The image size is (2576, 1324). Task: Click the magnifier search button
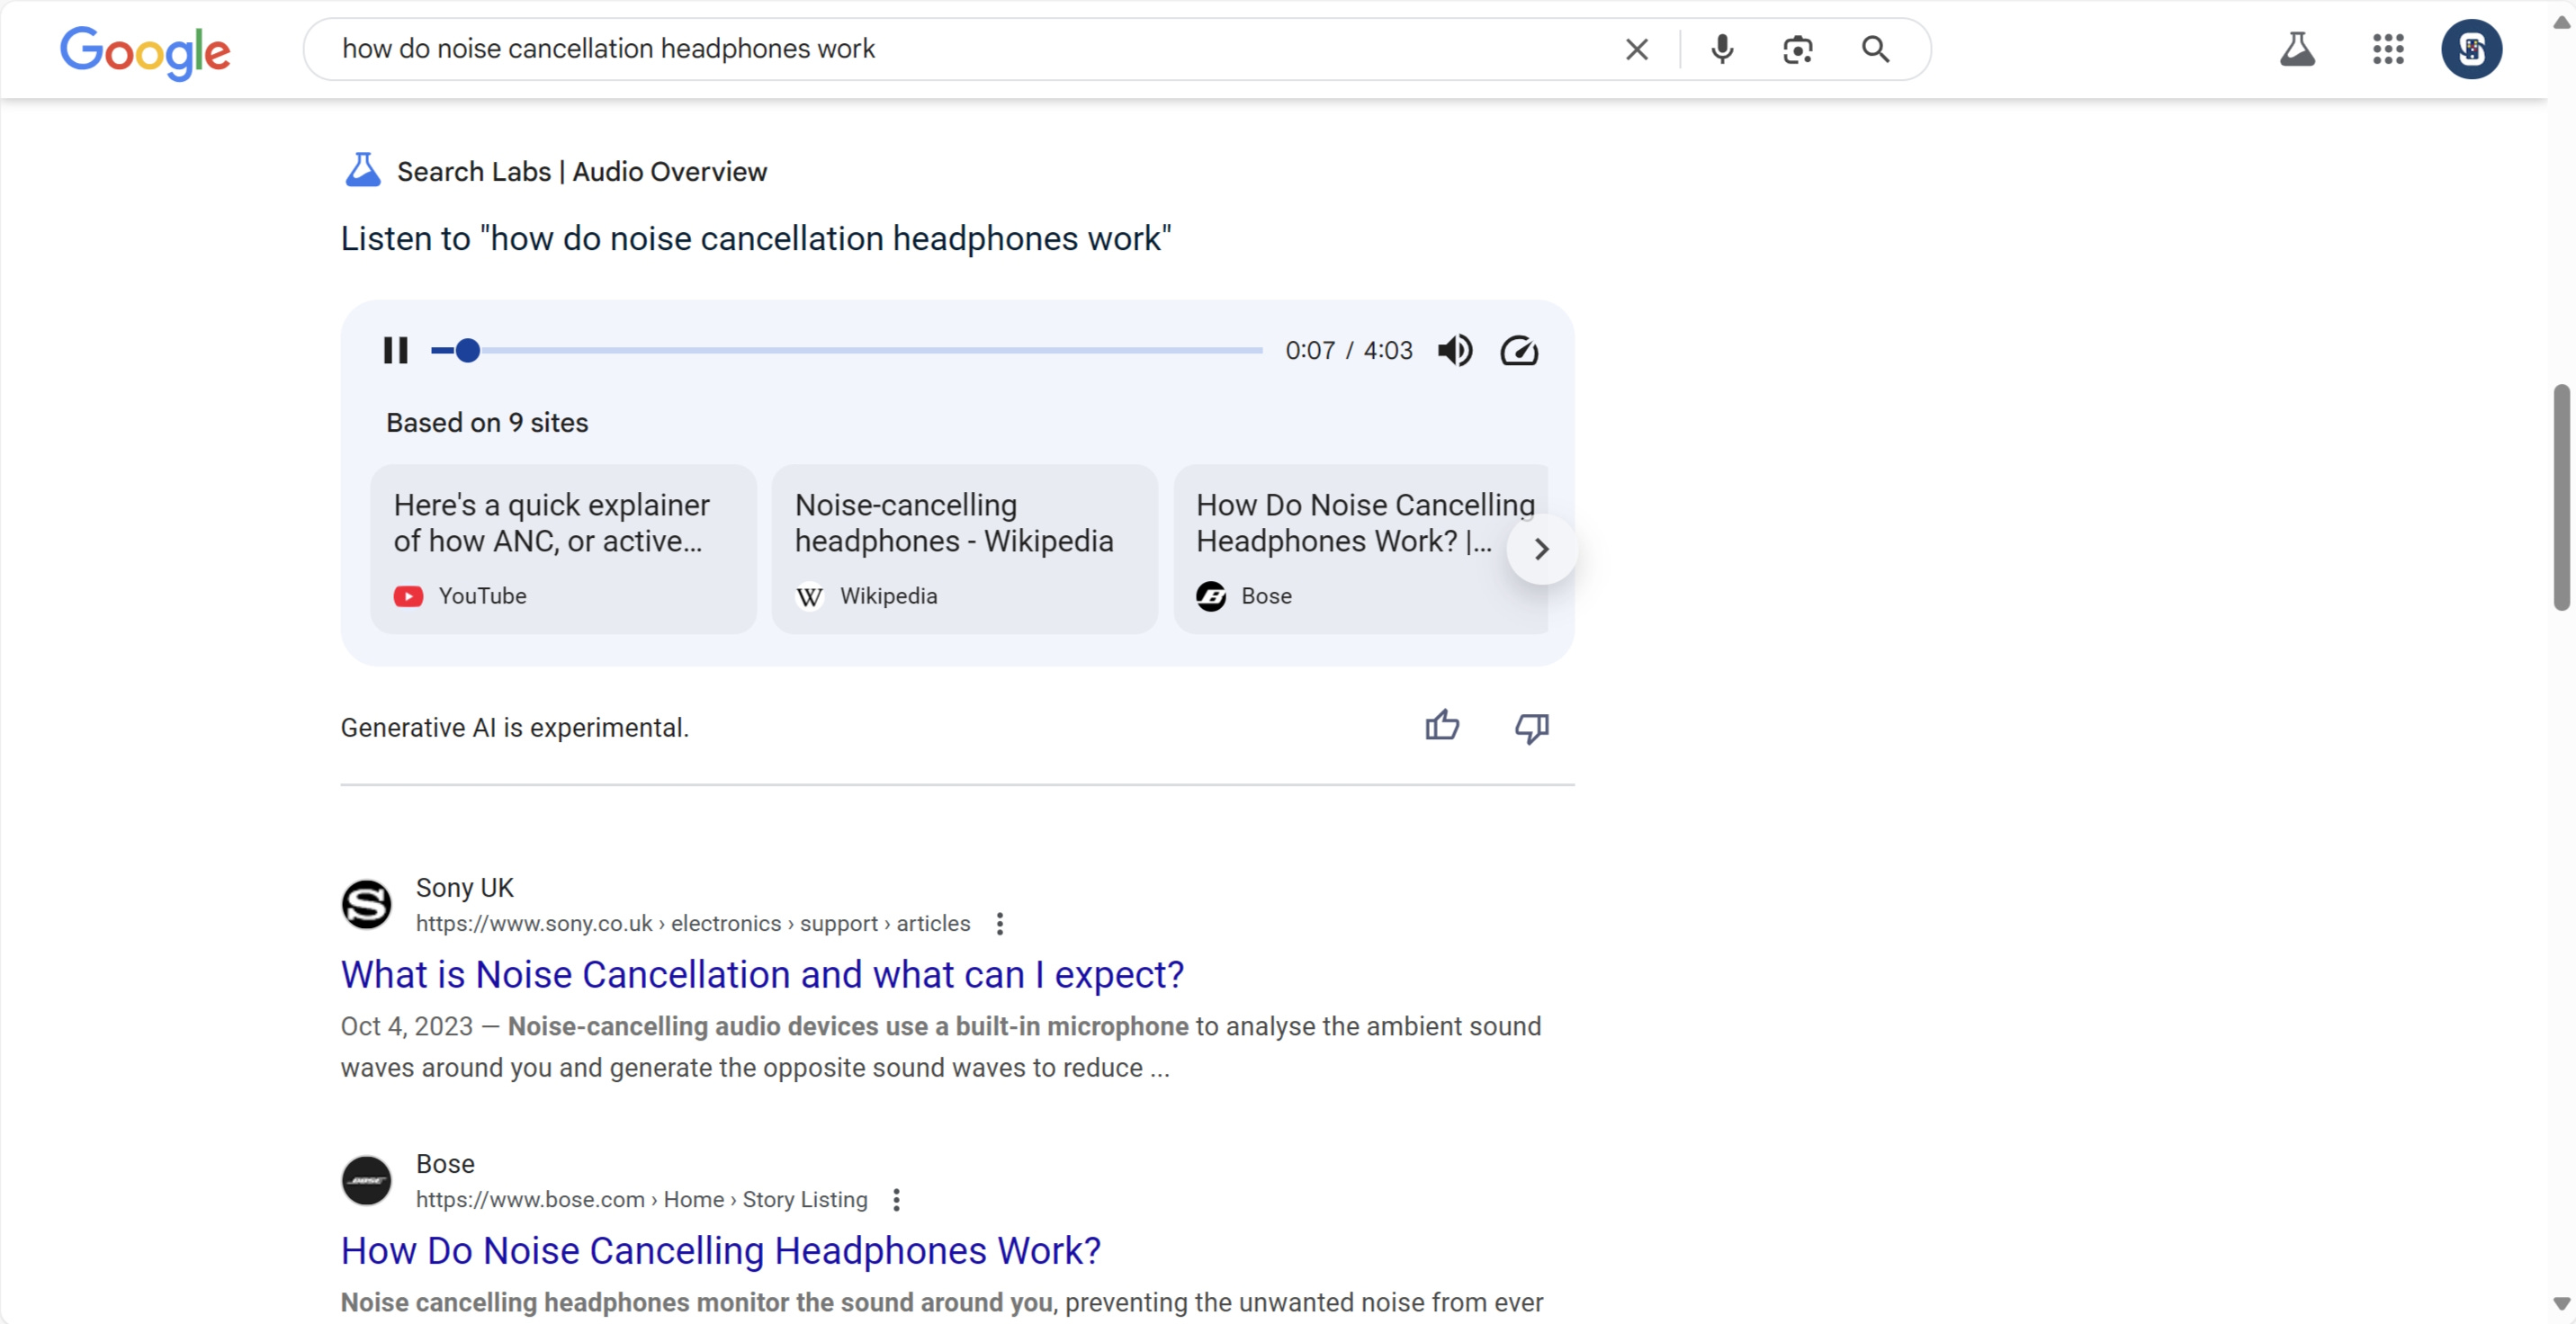(x=1875, y=49)
